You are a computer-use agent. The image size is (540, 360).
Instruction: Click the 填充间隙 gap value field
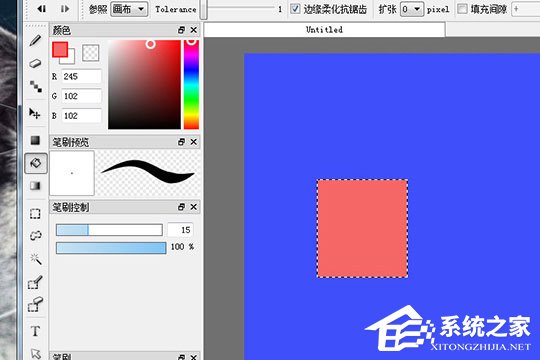point(526,9)
